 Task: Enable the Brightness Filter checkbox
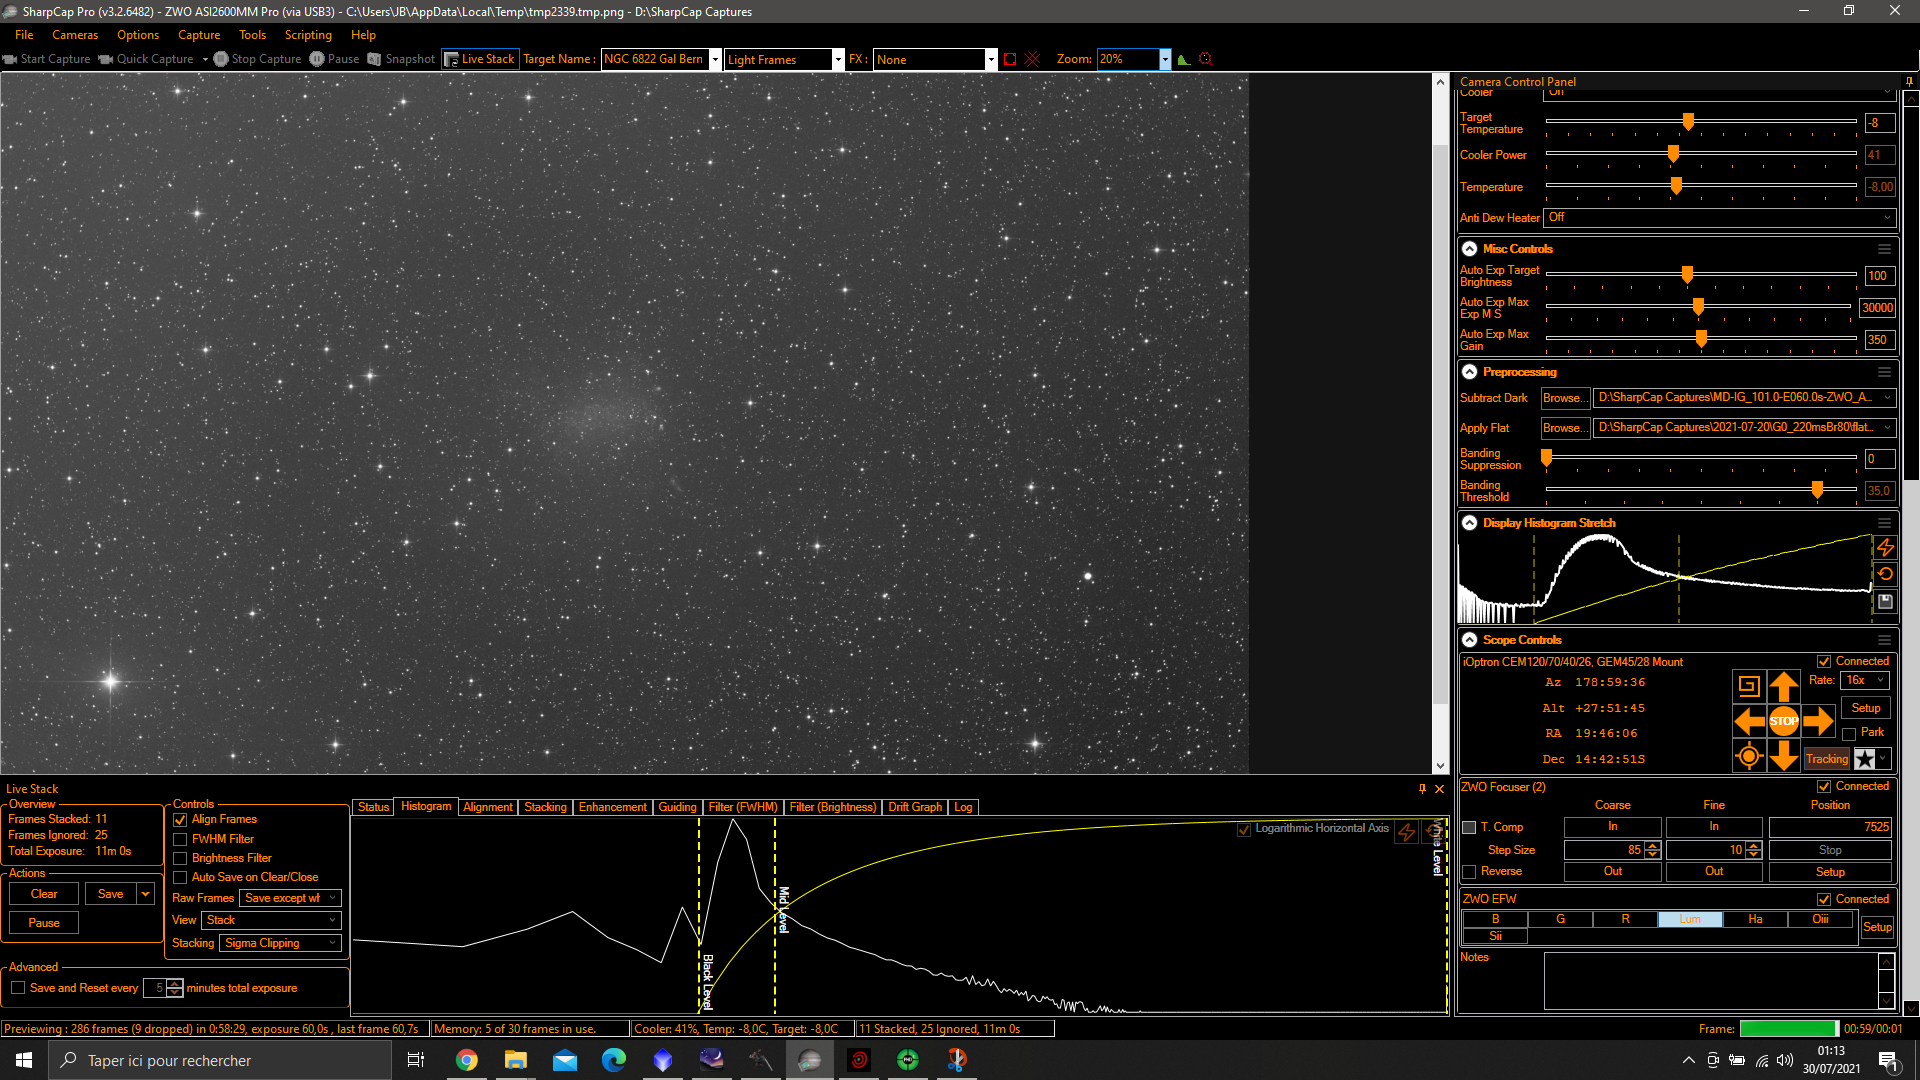(181, 858)
